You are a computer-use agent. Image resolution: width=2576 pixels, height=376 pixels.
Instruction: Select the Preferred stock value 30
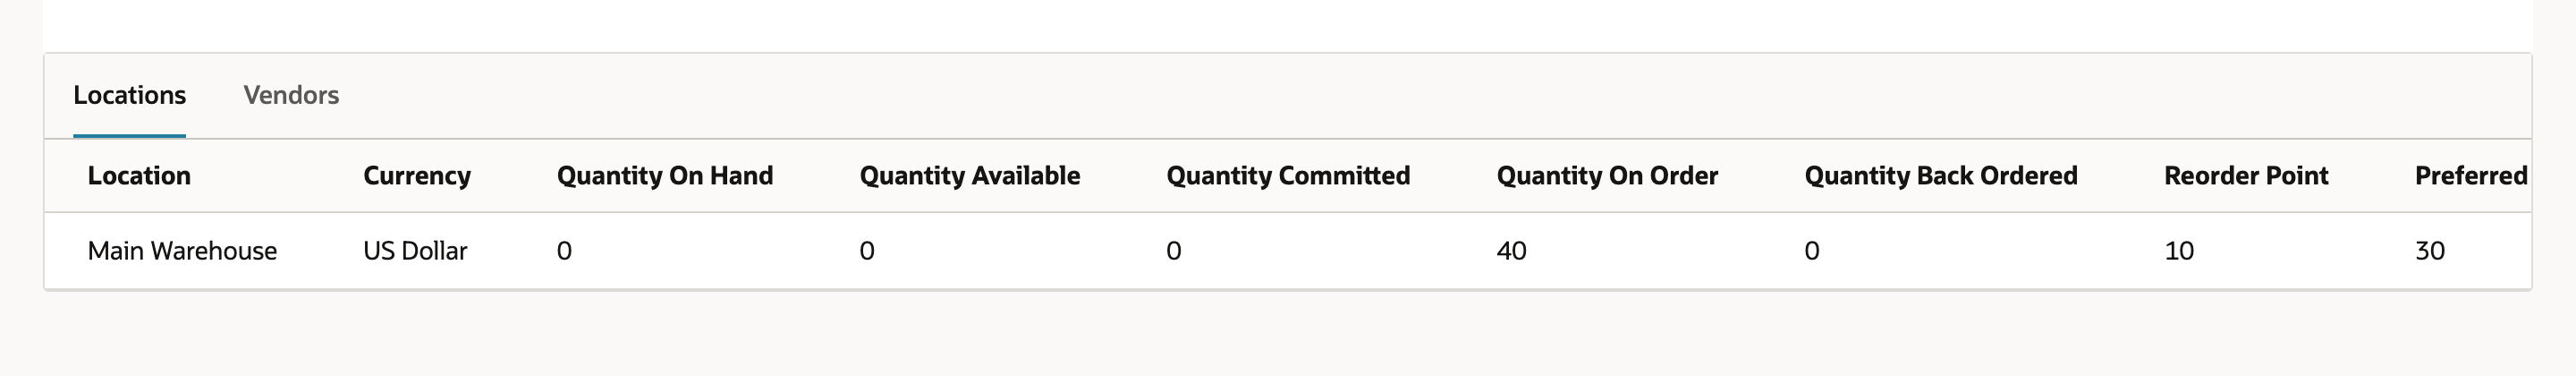click(2430, 251)
